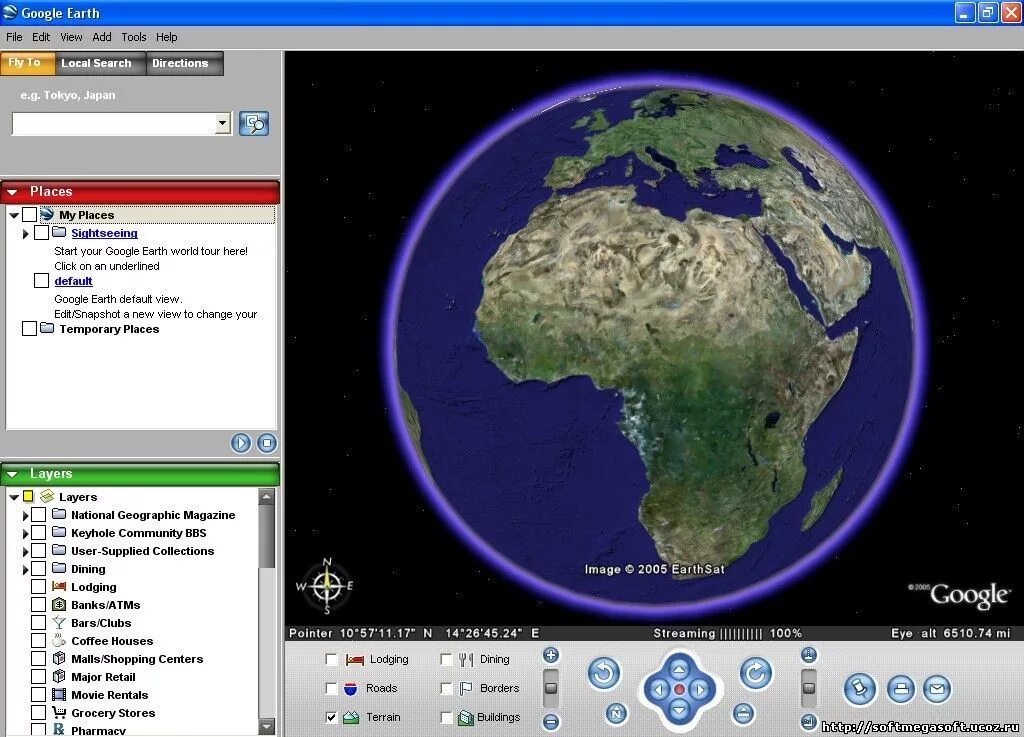
Task: Click the Movie Rentals film icon
Action: tap(59, 695)
